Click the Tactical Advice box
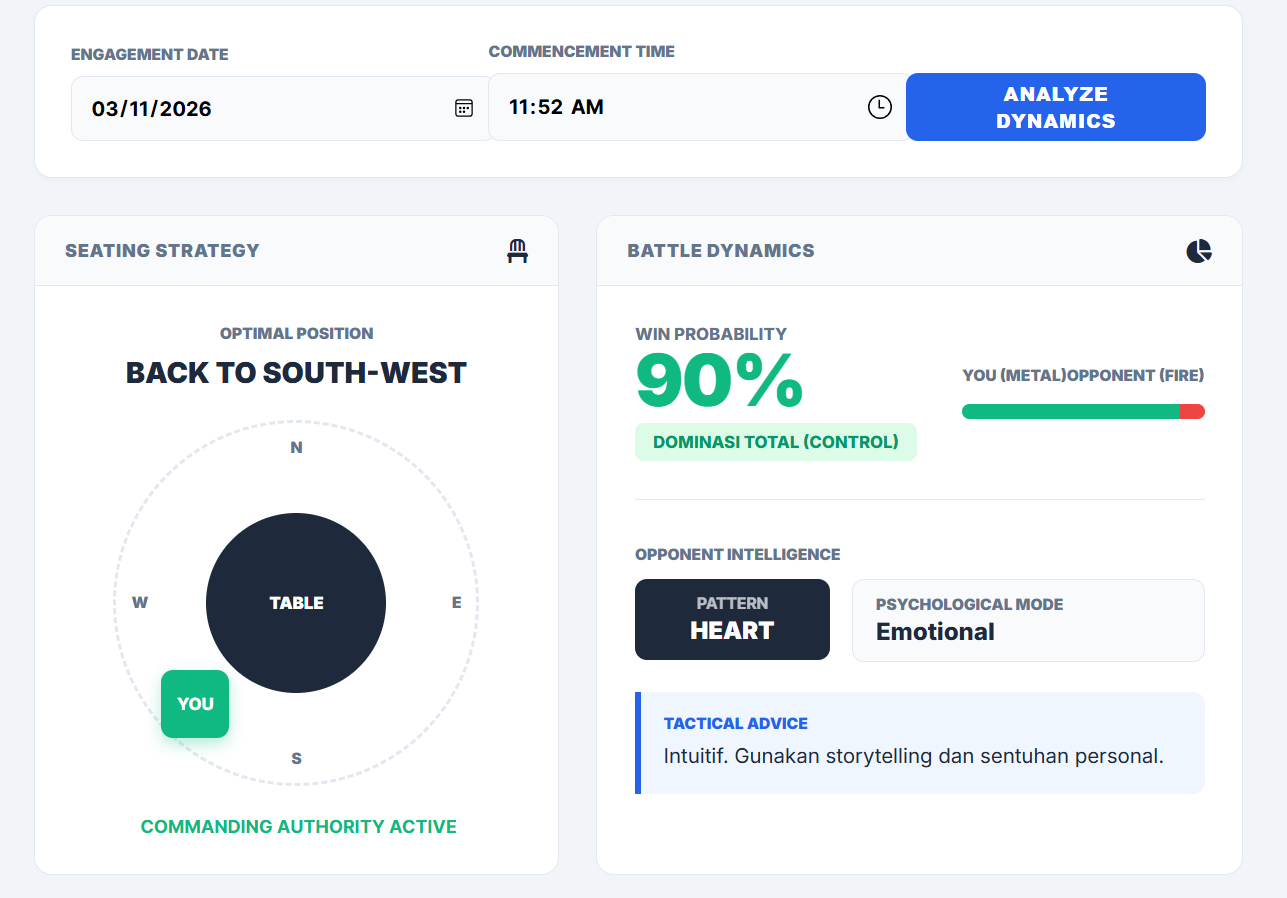The image size is (1287, 898). [x=920, y=743]
